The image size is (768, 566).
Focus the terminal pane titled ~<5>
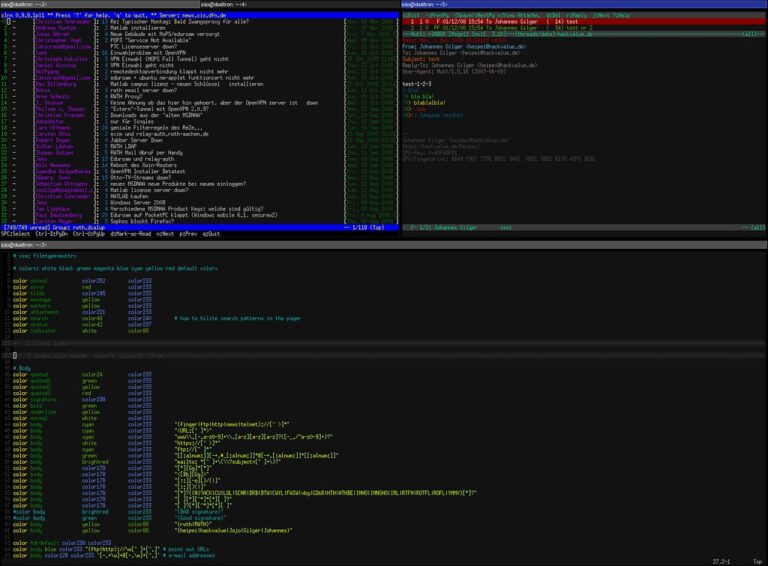584,4
